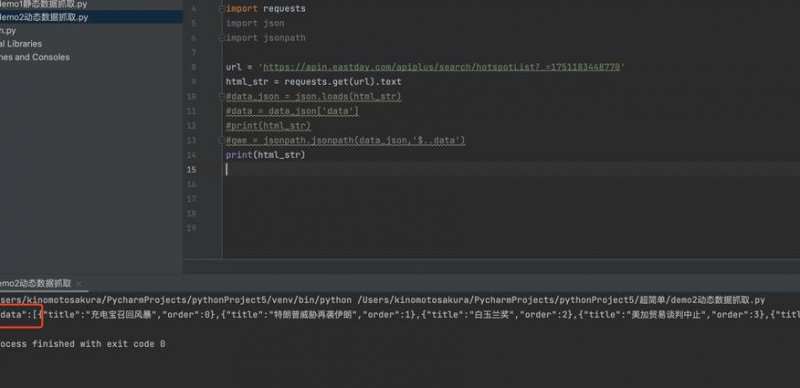Click '充电宝召回风暴' title in console output
Screen dimensions: 800x388
[x=122, y=315]
